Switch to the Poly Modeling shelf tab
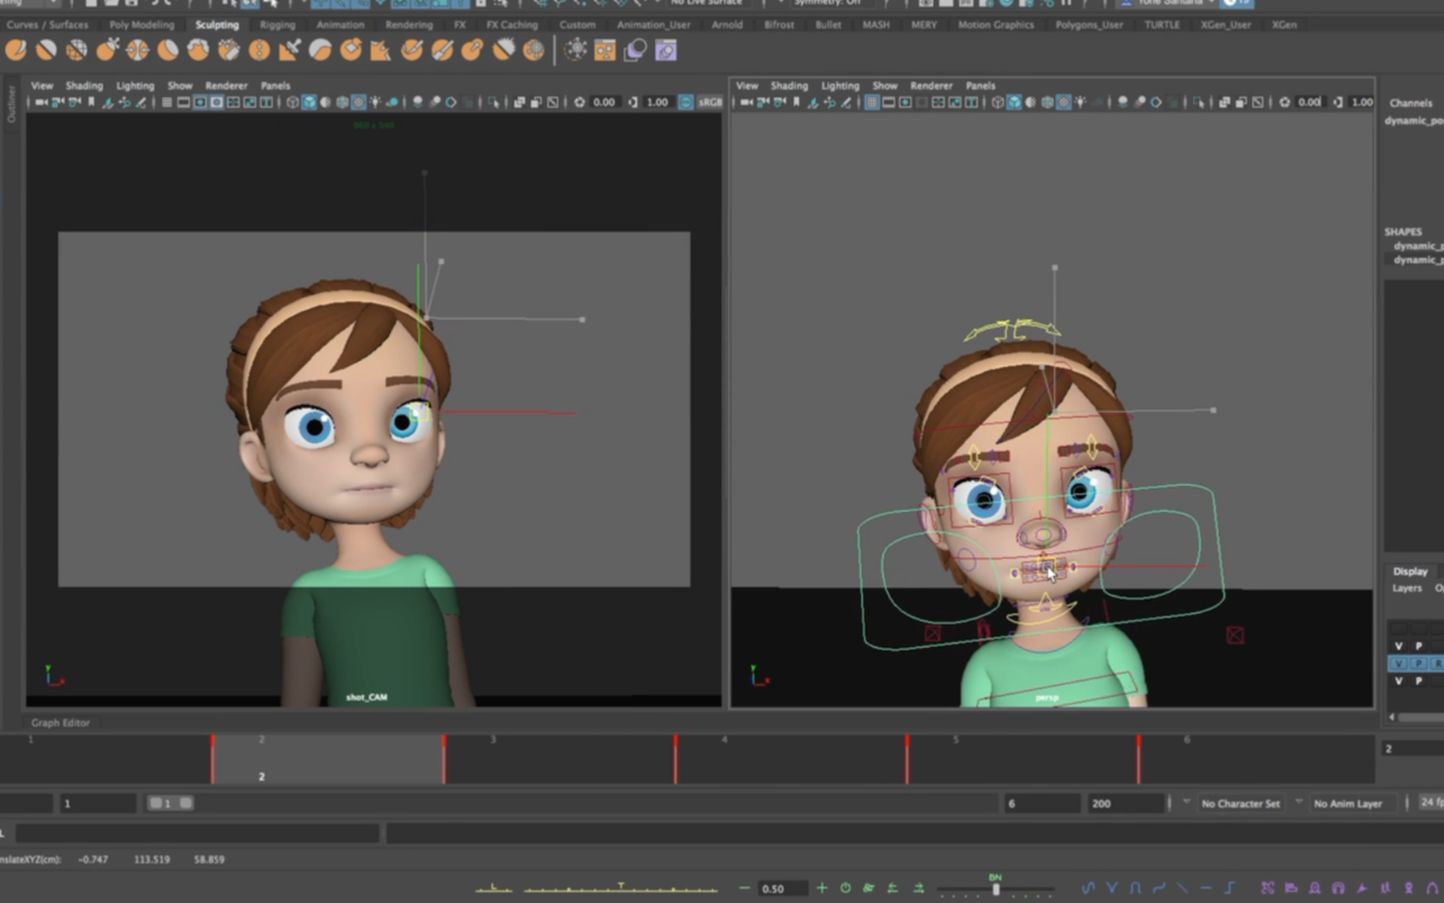Image resolution: width=1444 pixels, height=903 pixels. 141,24
